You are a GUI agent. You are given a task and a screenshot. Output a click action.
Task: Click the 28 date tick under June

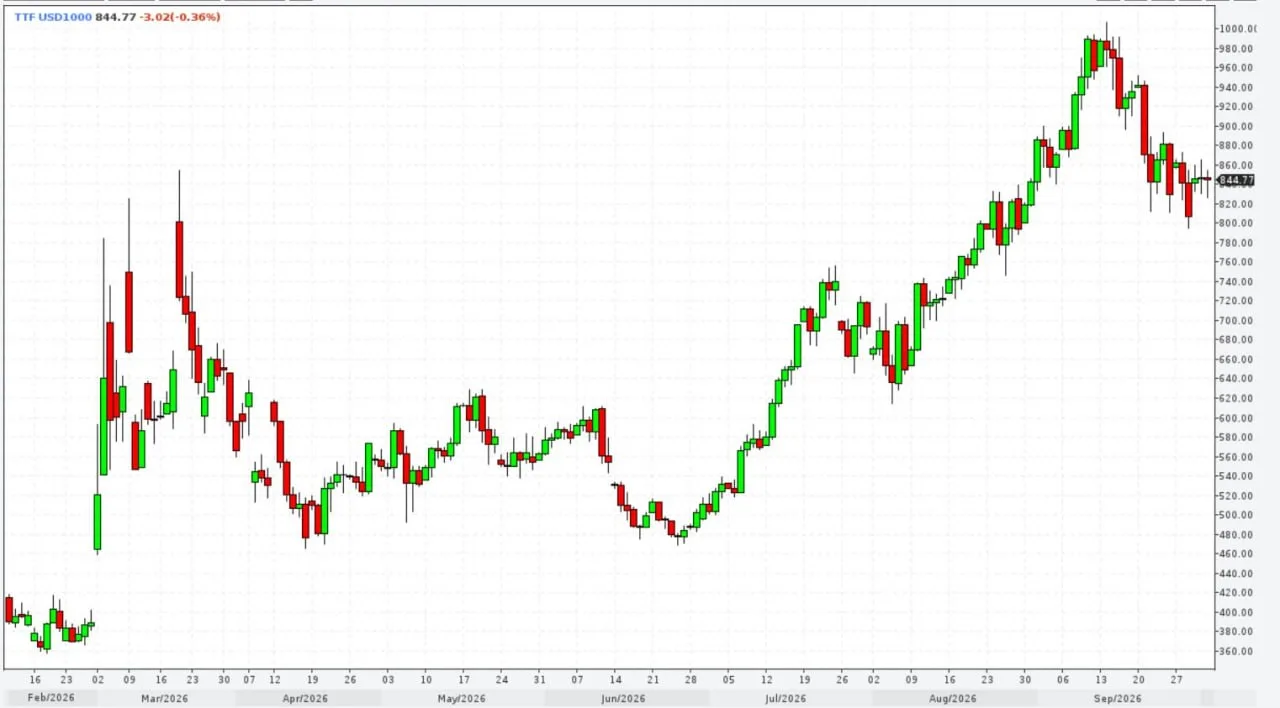pos(690,678)
